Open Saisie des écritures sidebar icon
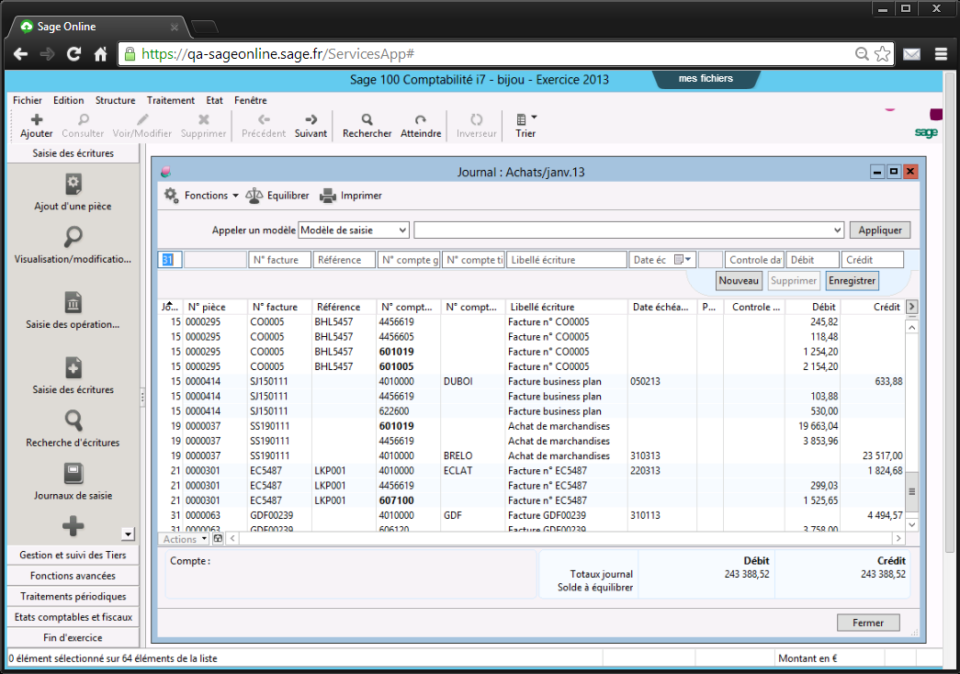 [x=73, y=368]
